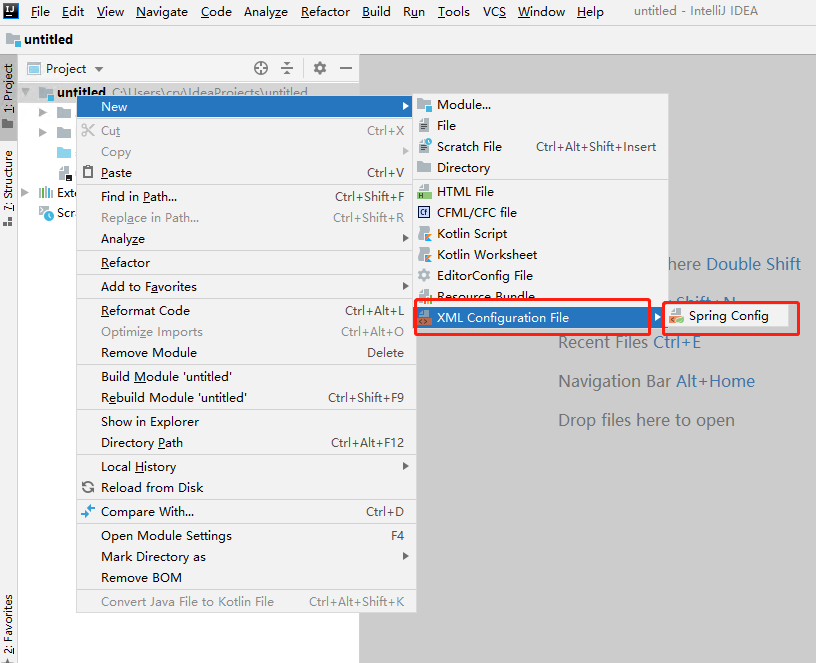Screen dimensions: 816x663
Task: Collapse the untitled root tree node
Action: point(26,93)
